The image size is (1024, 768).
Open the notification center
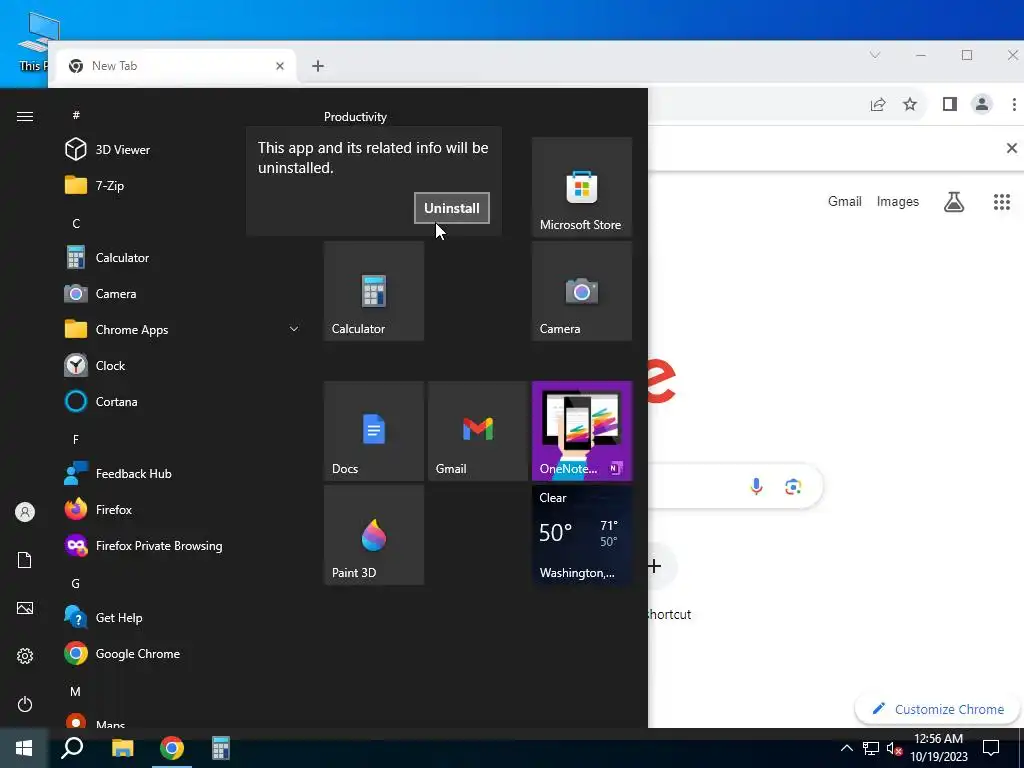tap(991, 748)
